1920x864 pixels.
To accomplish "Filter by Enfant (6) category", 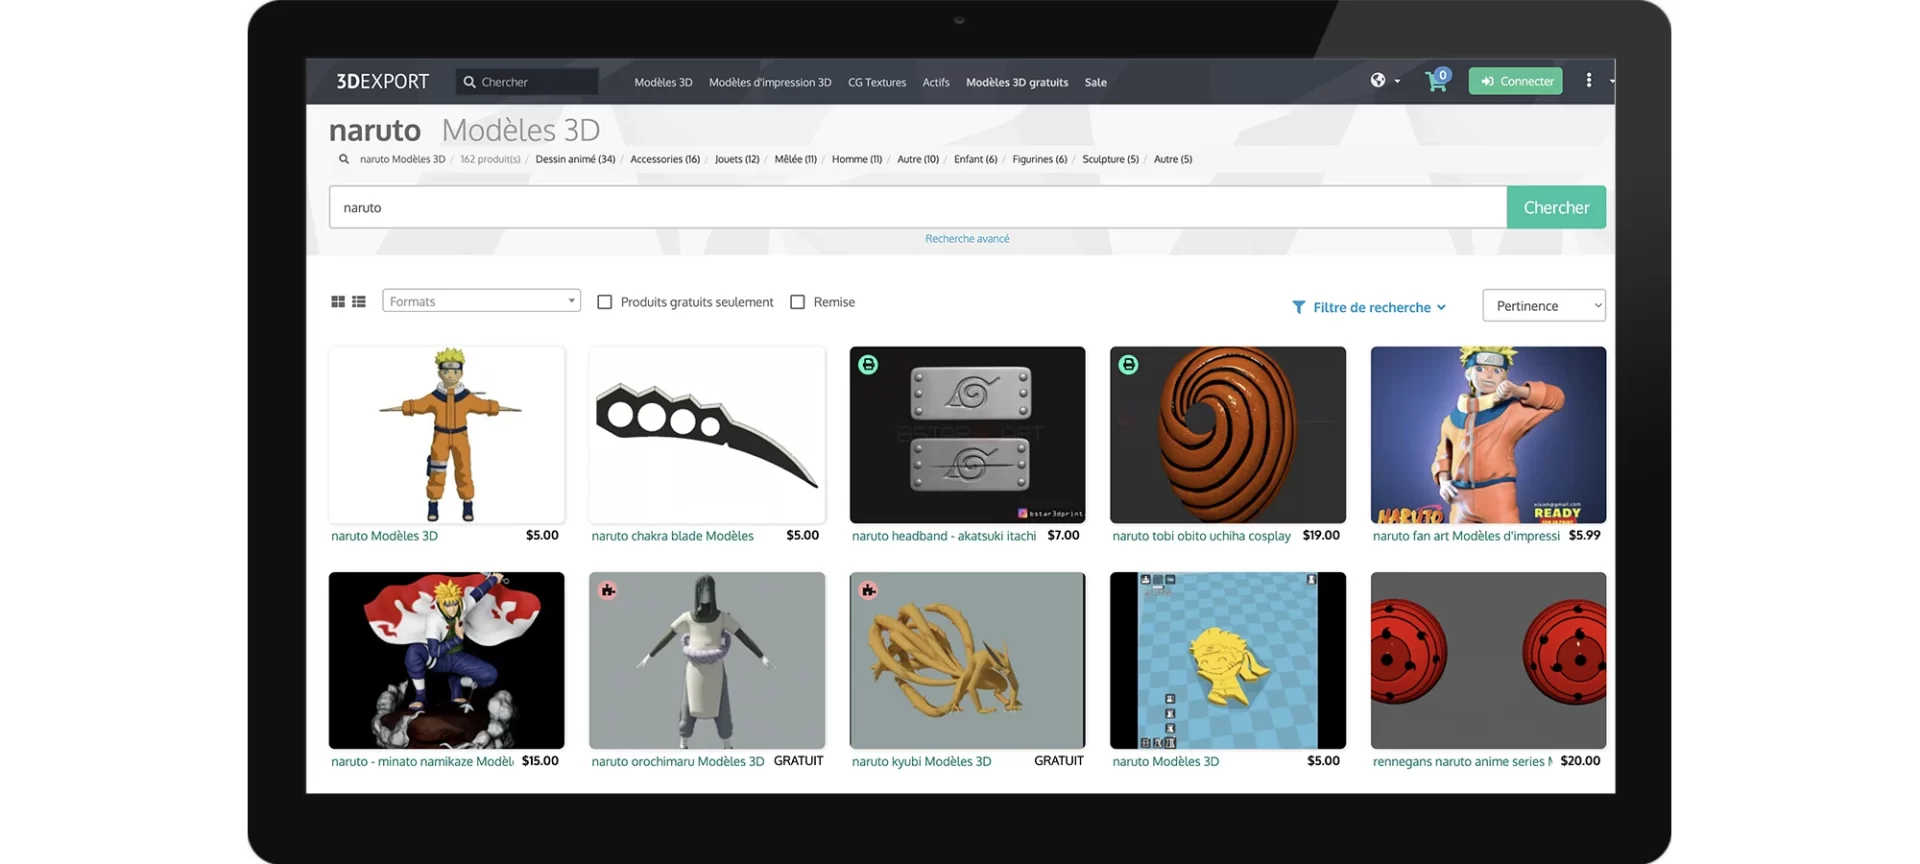I will 975,159.
